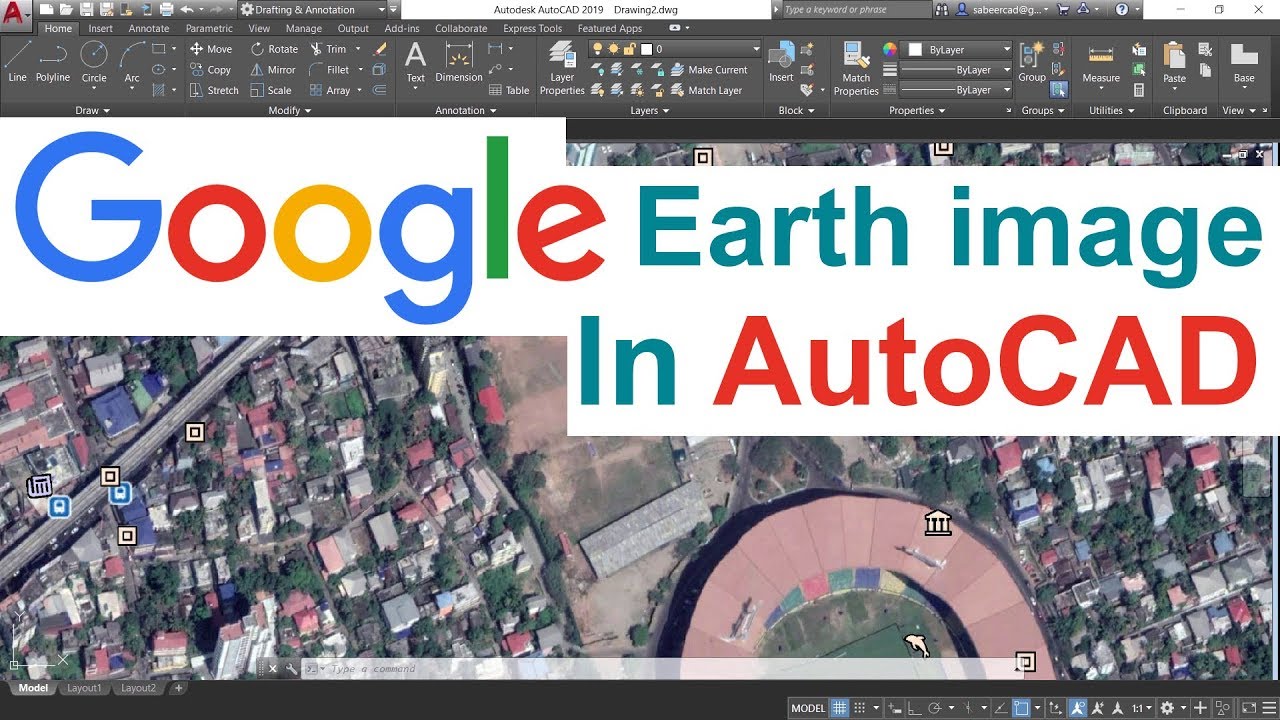Click the Undo arrow in Quick Access
Viewport: 1280px width, 720px height.
(186, 9)
